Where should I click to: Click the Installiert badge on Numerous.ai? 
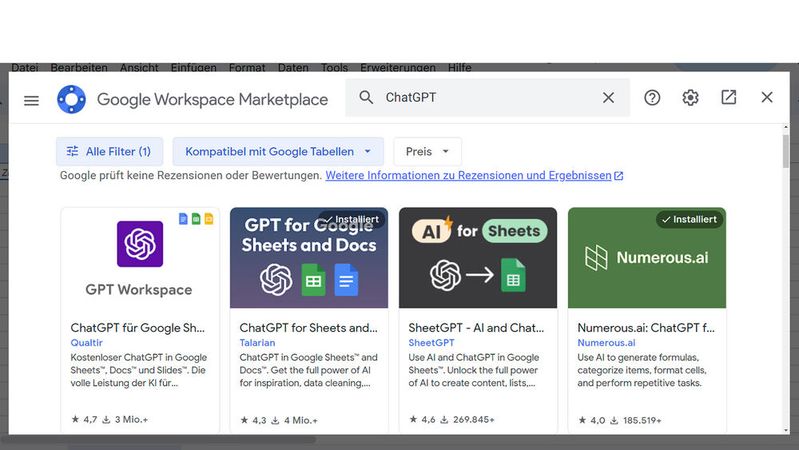689,219
